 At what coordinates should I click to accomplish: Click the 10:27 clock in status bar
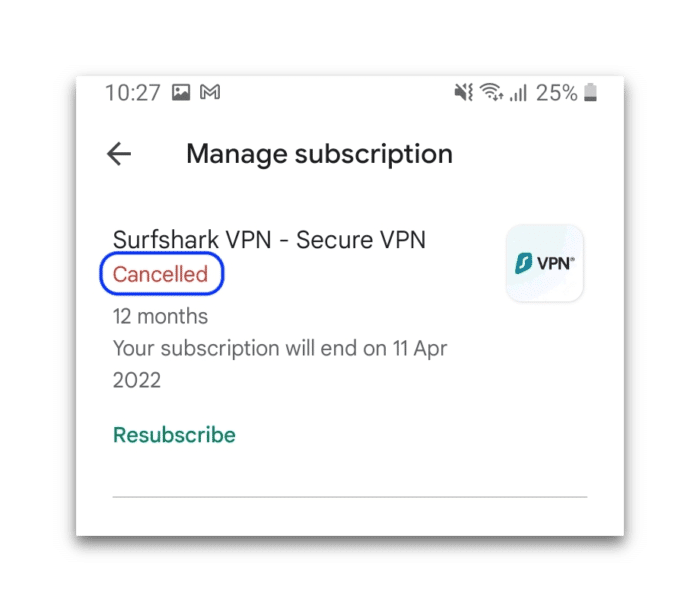pos(133,93)
